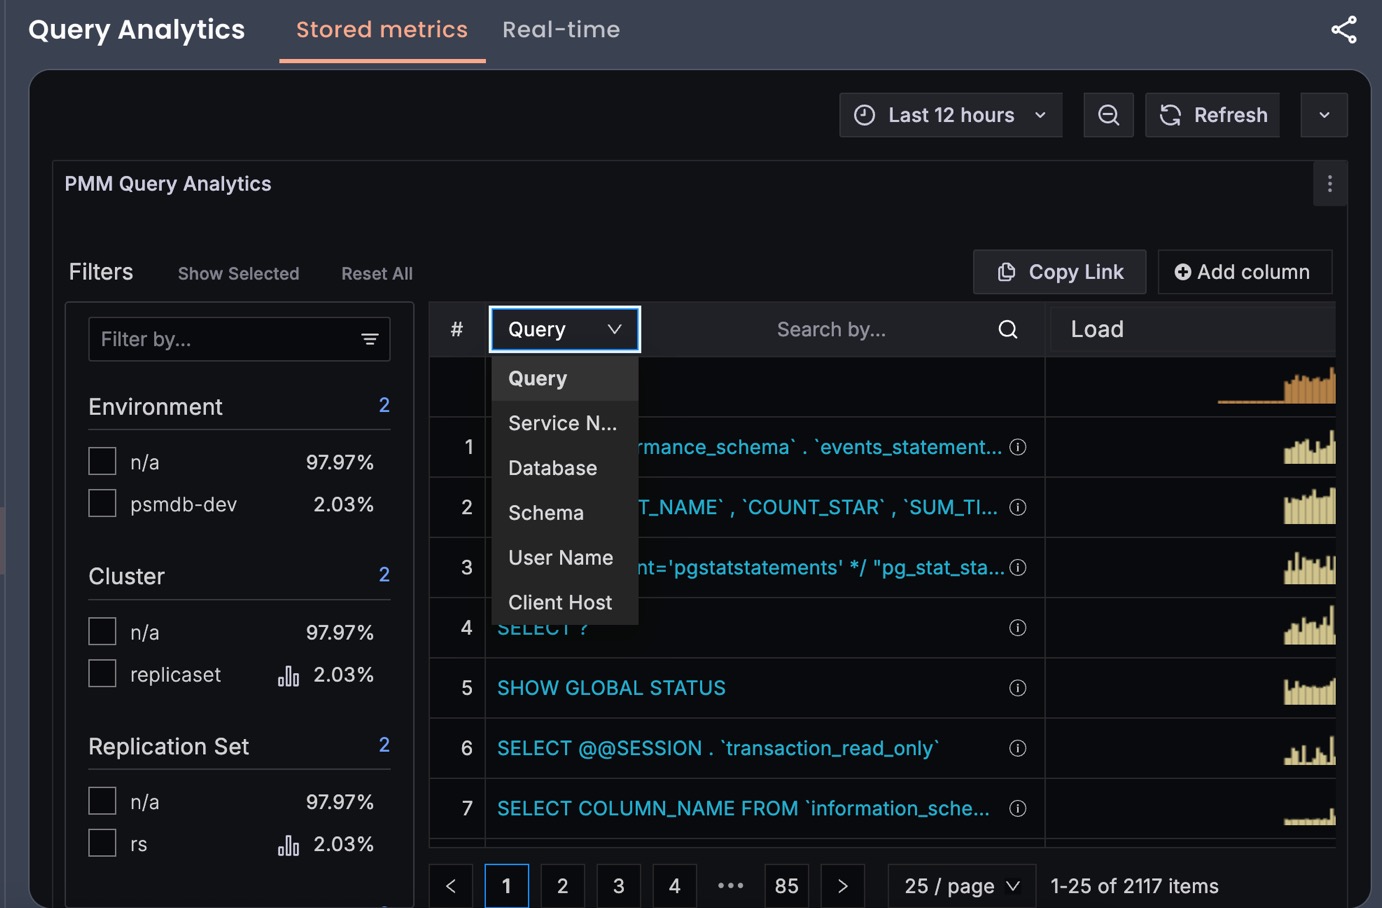The image size is (1382, 908).
Task: Open the Last 12 hours time picker
Action: coord(950,115)
